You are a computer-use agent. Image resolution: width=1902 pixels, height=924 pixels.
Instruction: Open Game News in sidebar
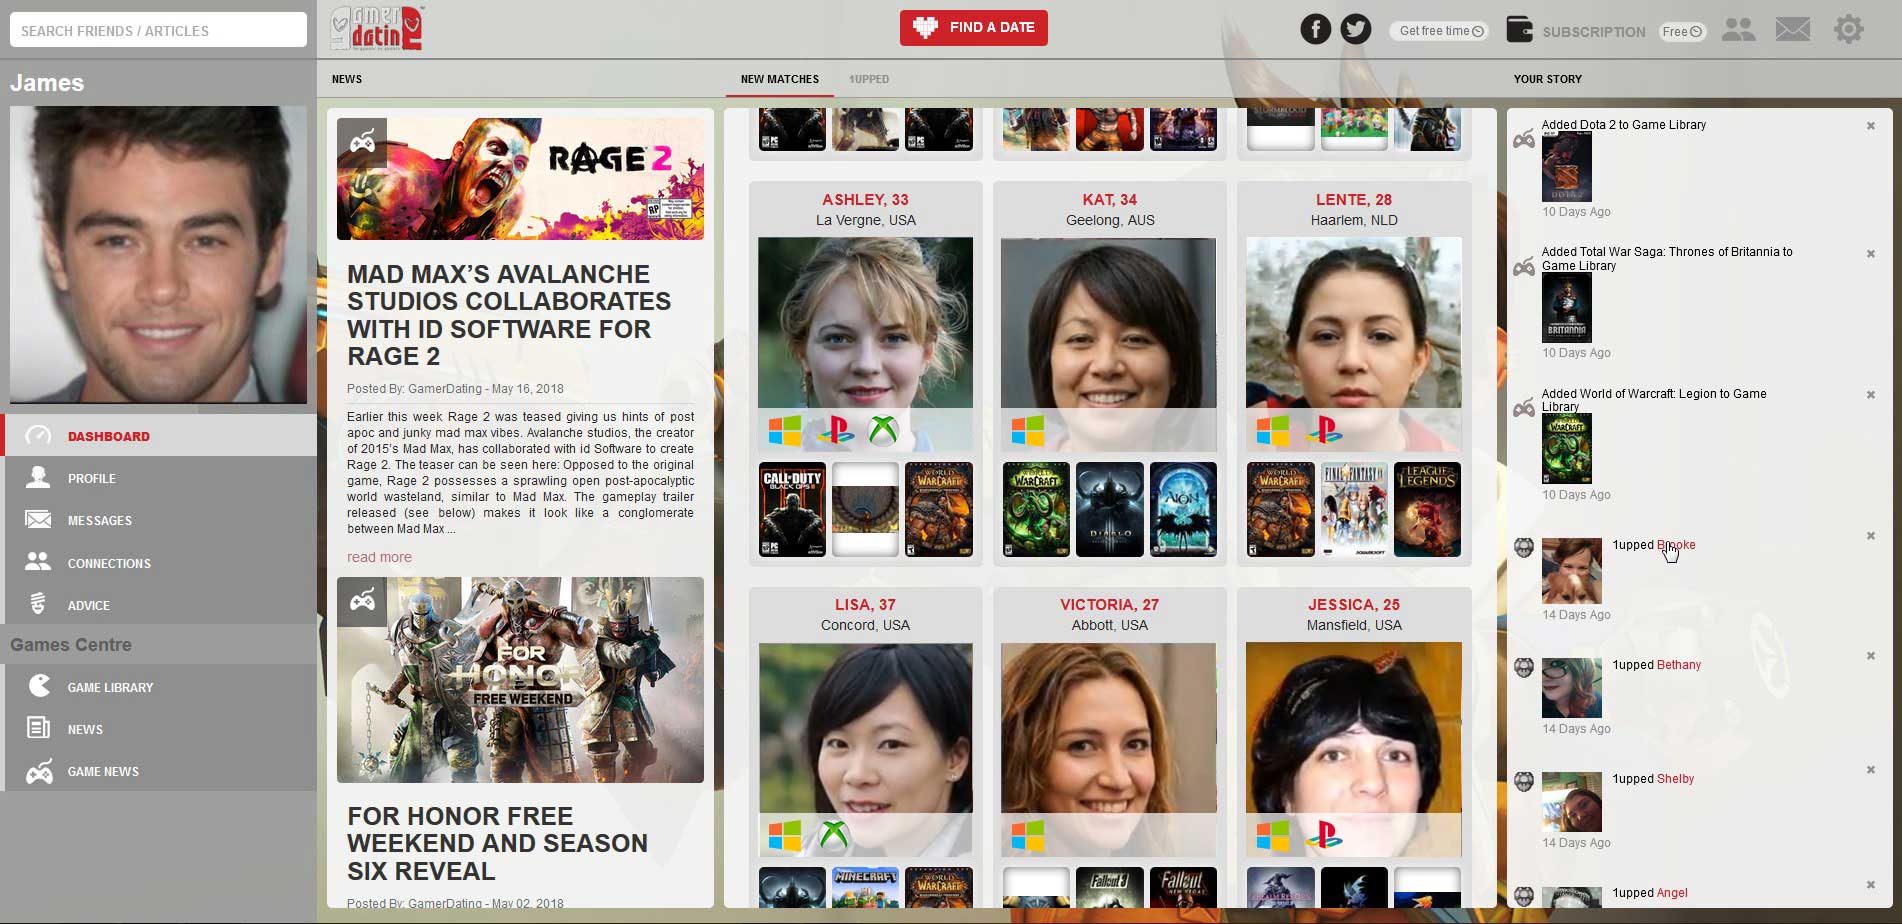160,771
